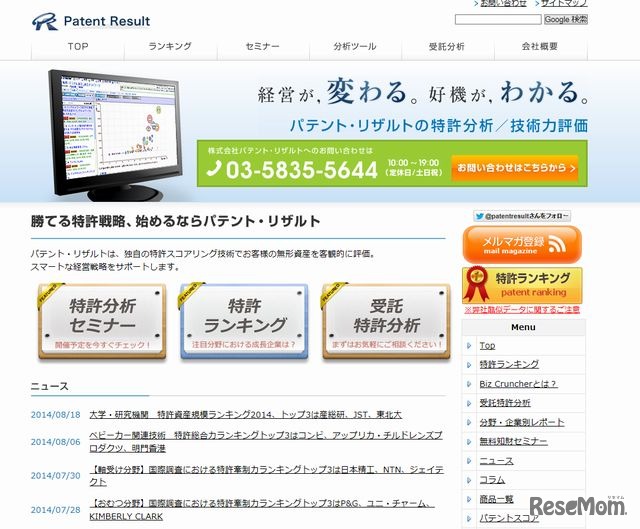Click the orange お問い合わせはこちらから button
Screen dimensions: 640x529
(515, 168)
